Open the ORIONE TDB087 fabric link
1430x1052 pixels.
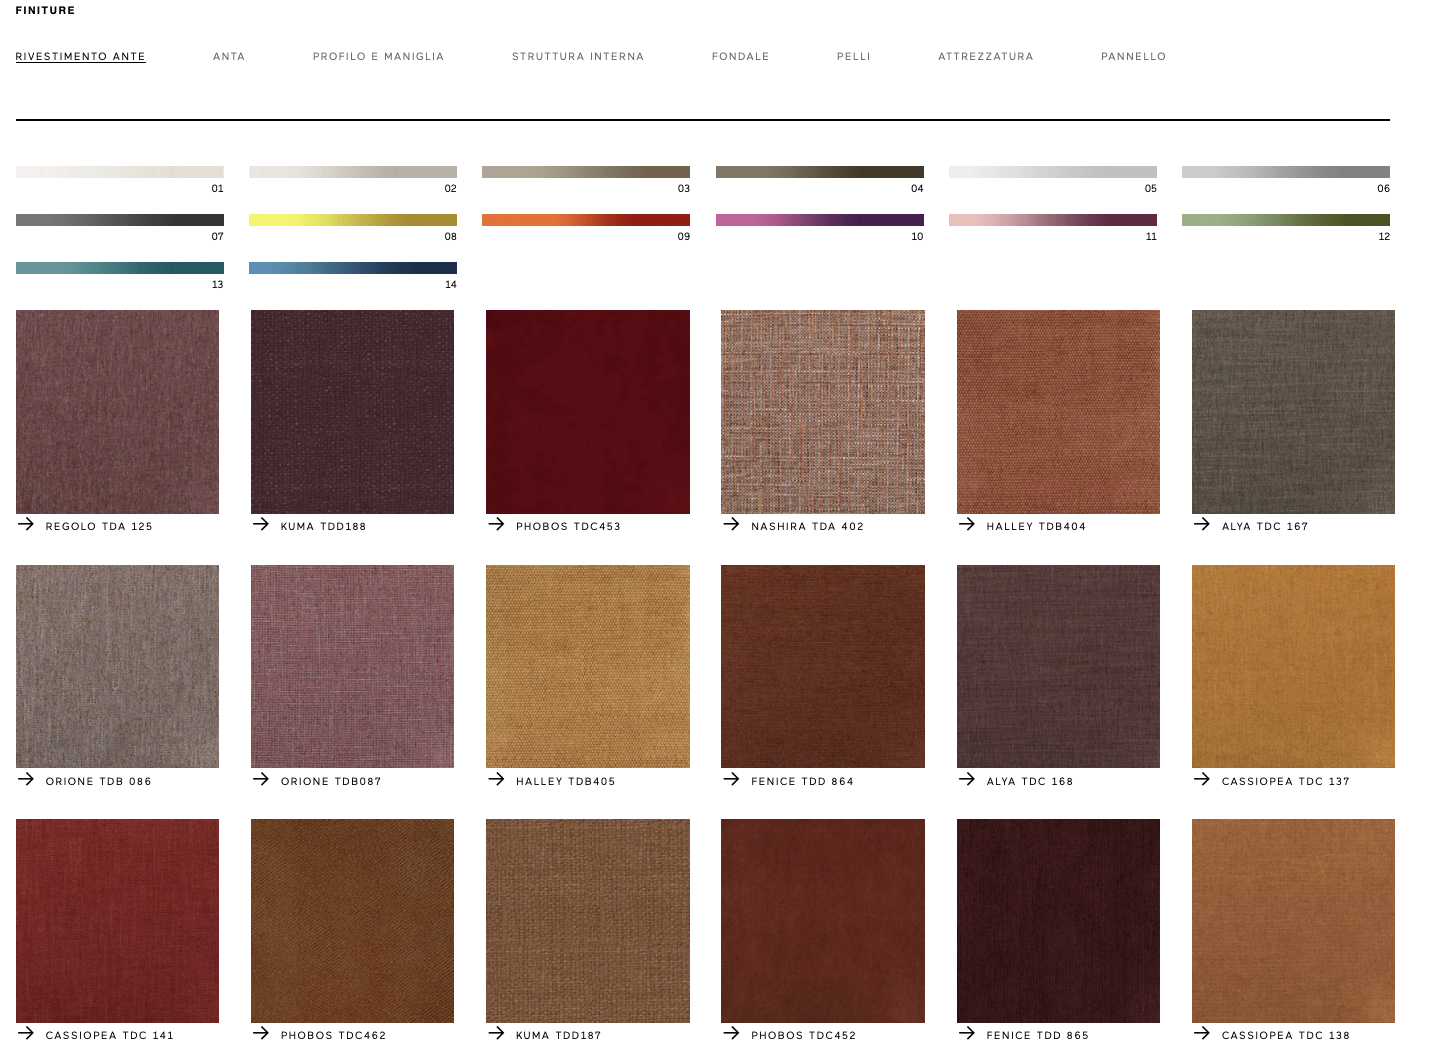click(331, 781)
